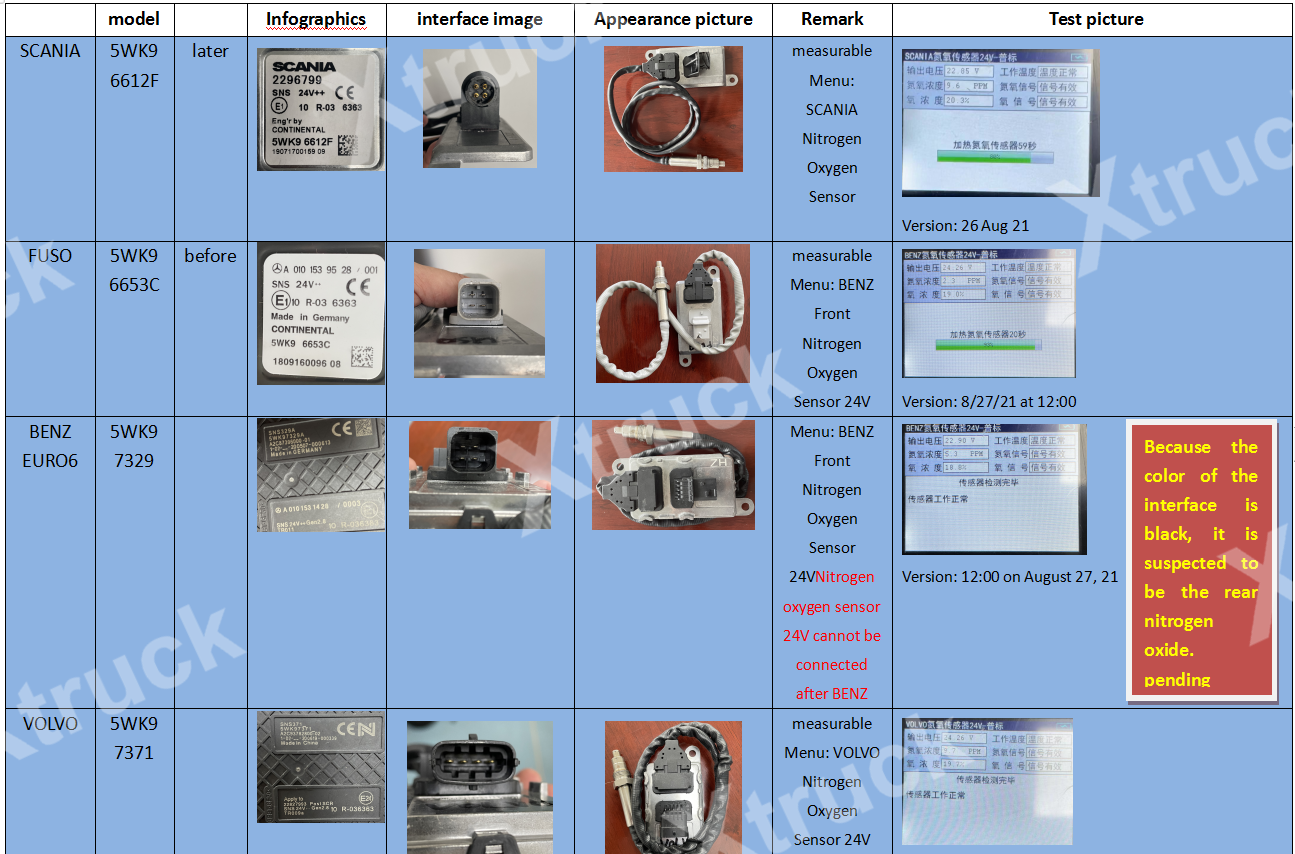
Task: View the BENZ EURO6 appearance picture
Action: [x=673, y=474]
